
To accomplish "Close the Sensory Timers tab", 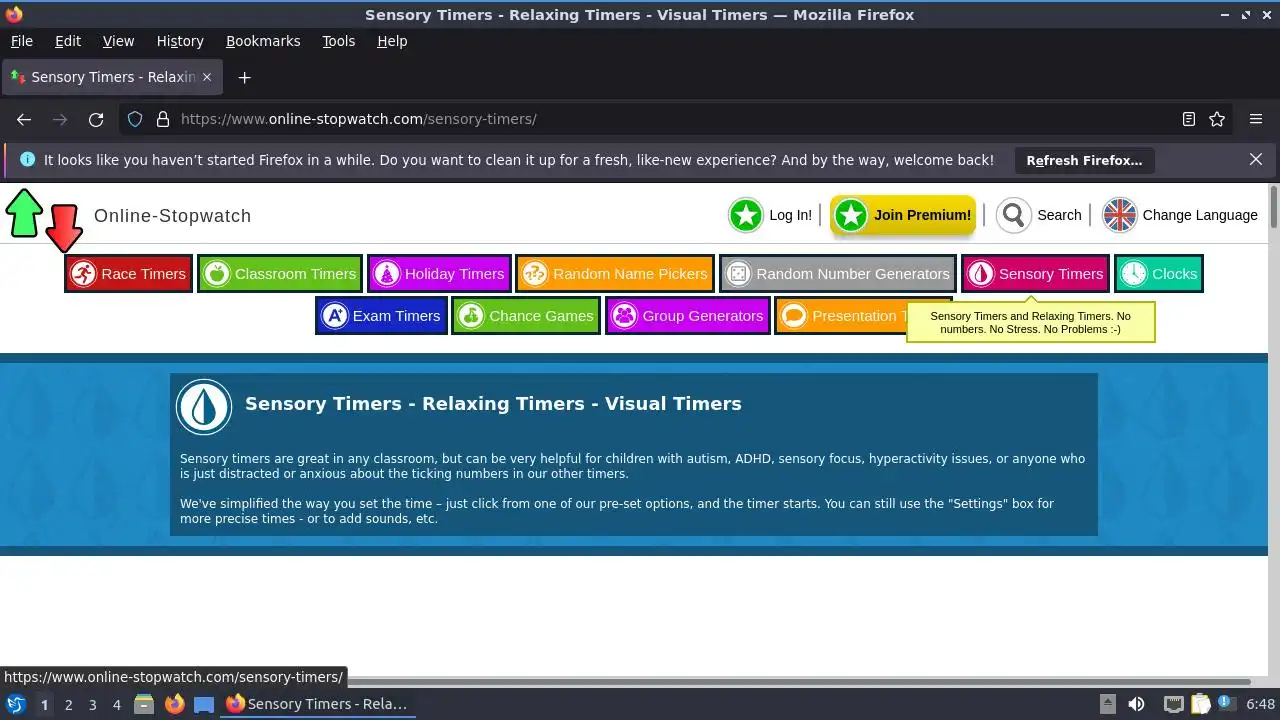I will point(207,77).
